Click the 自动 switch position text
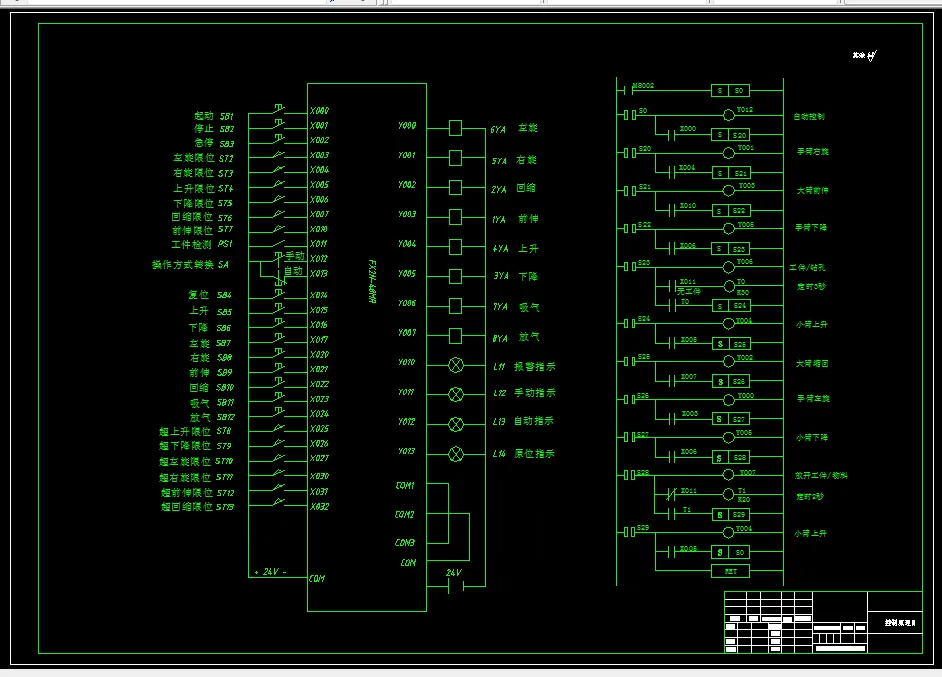 tap(293, 271)
